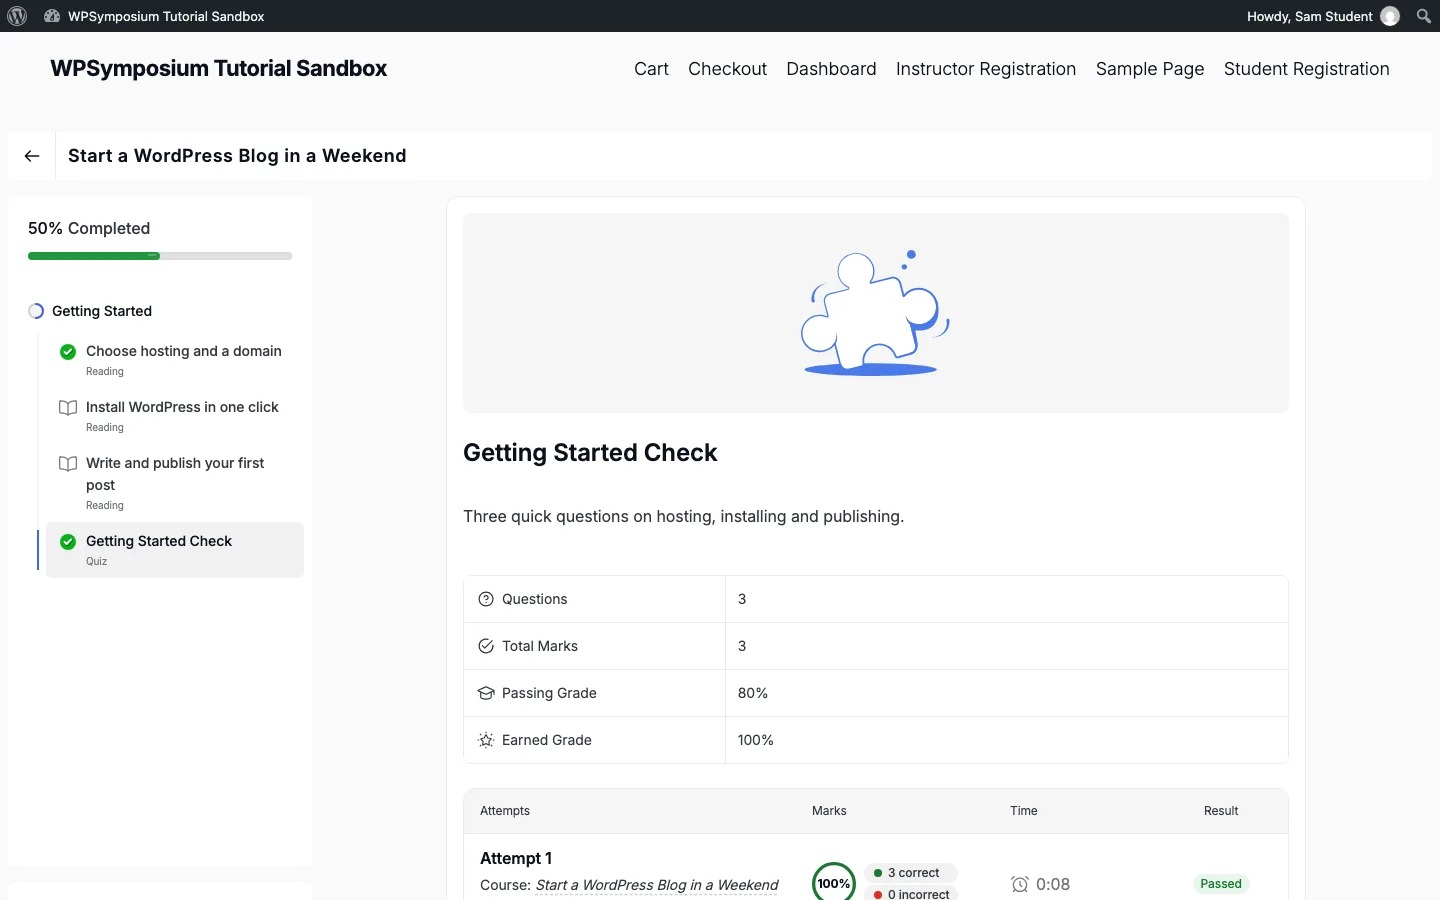The width and height of the screenshot is (1440, 900).
Task: Collapse the Getting Started topic
Action: [x=102, y=311]
